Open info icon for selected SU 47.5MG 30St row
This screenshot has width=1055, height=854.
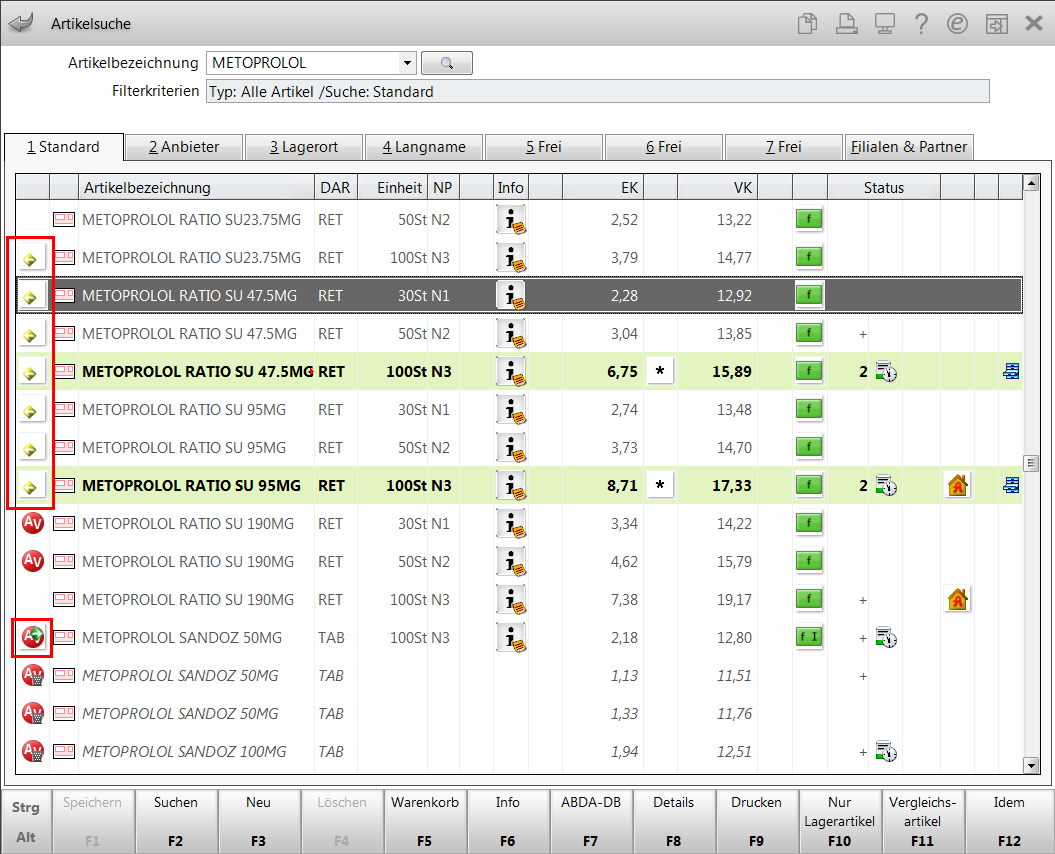[x=511, y=295]
